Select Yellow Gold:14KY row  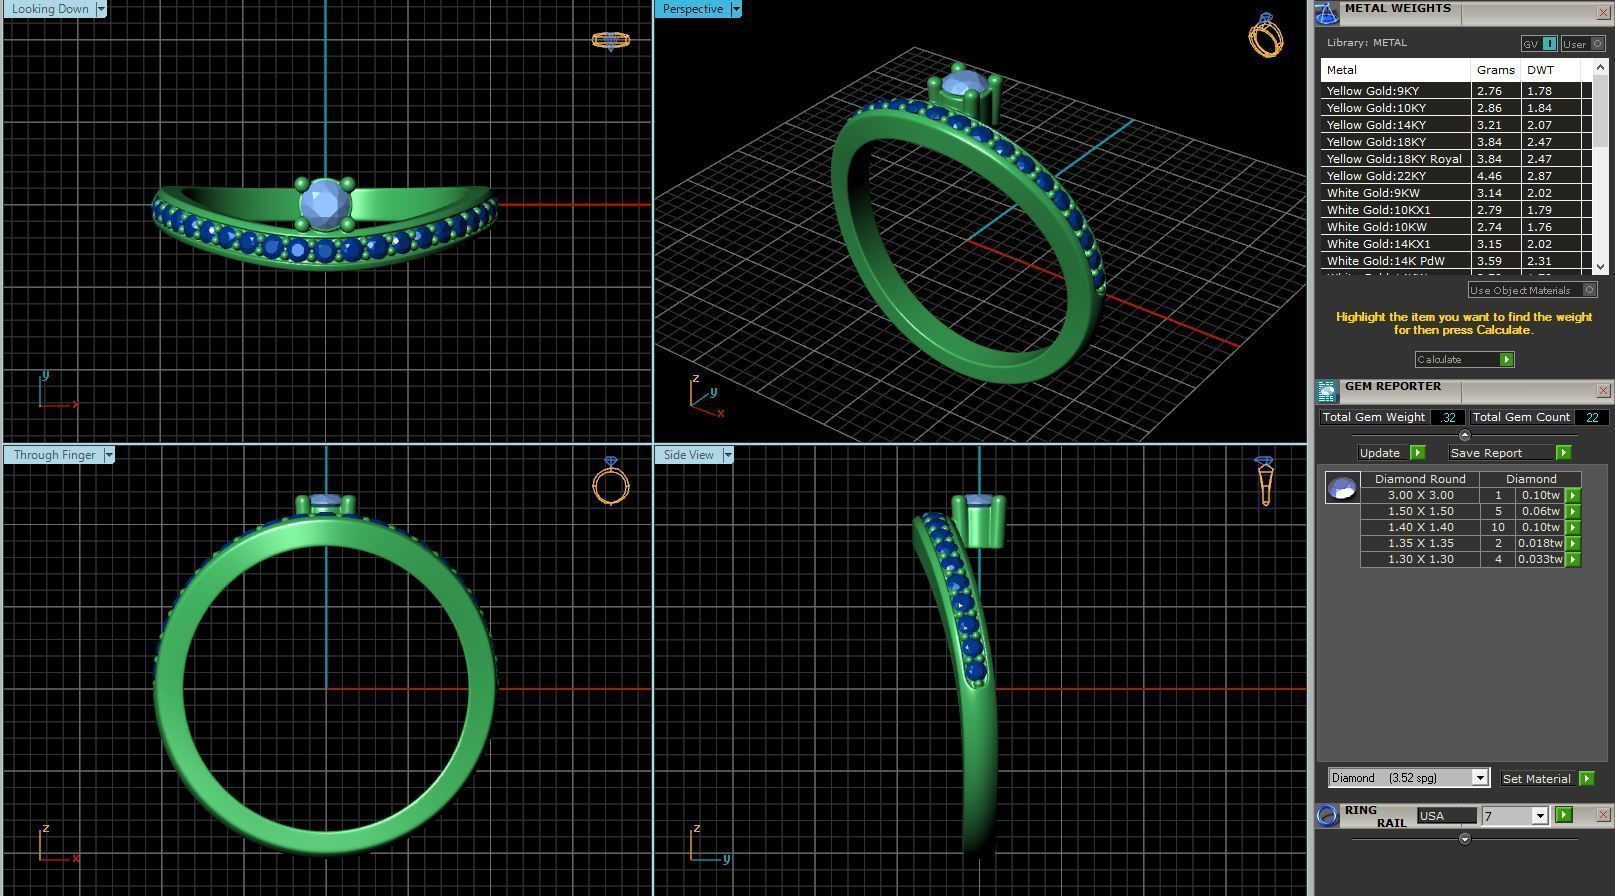point(1456,125)
